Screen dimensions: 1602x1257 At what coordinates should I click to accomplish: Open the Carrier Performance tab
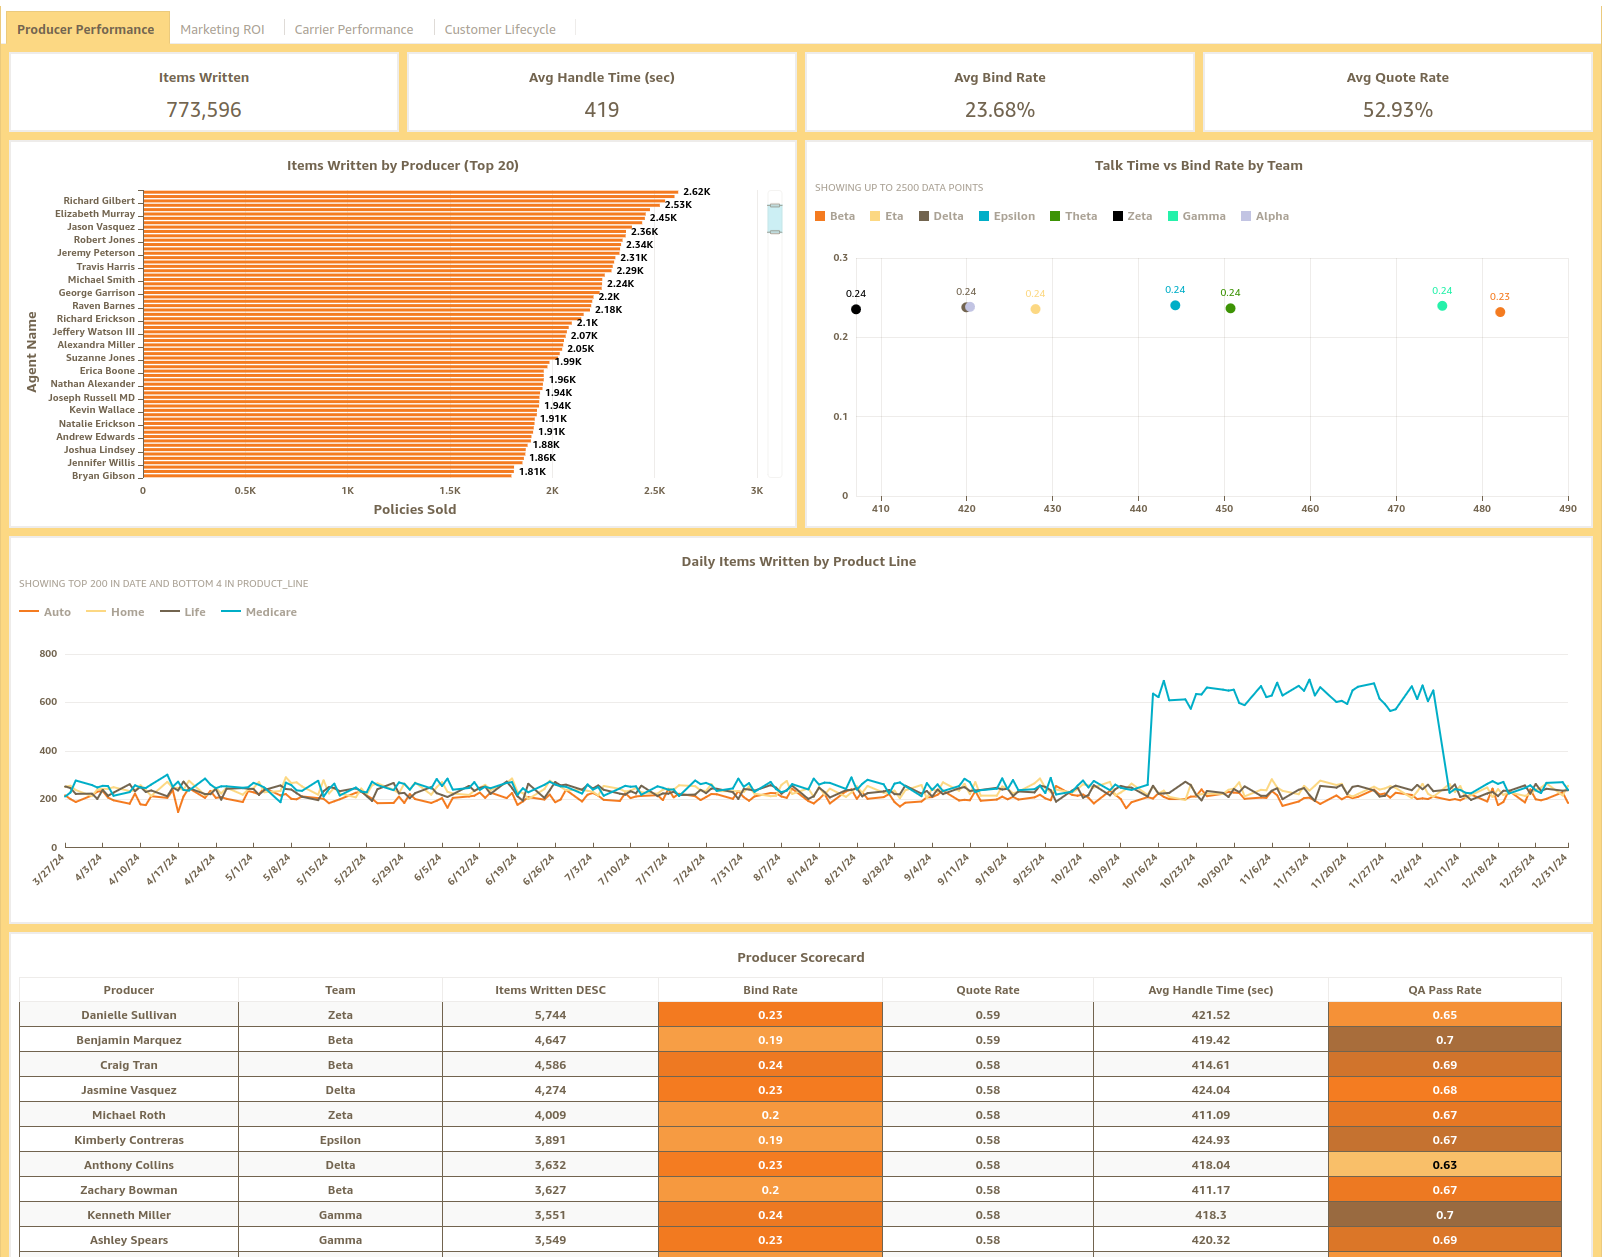[354, 29]
